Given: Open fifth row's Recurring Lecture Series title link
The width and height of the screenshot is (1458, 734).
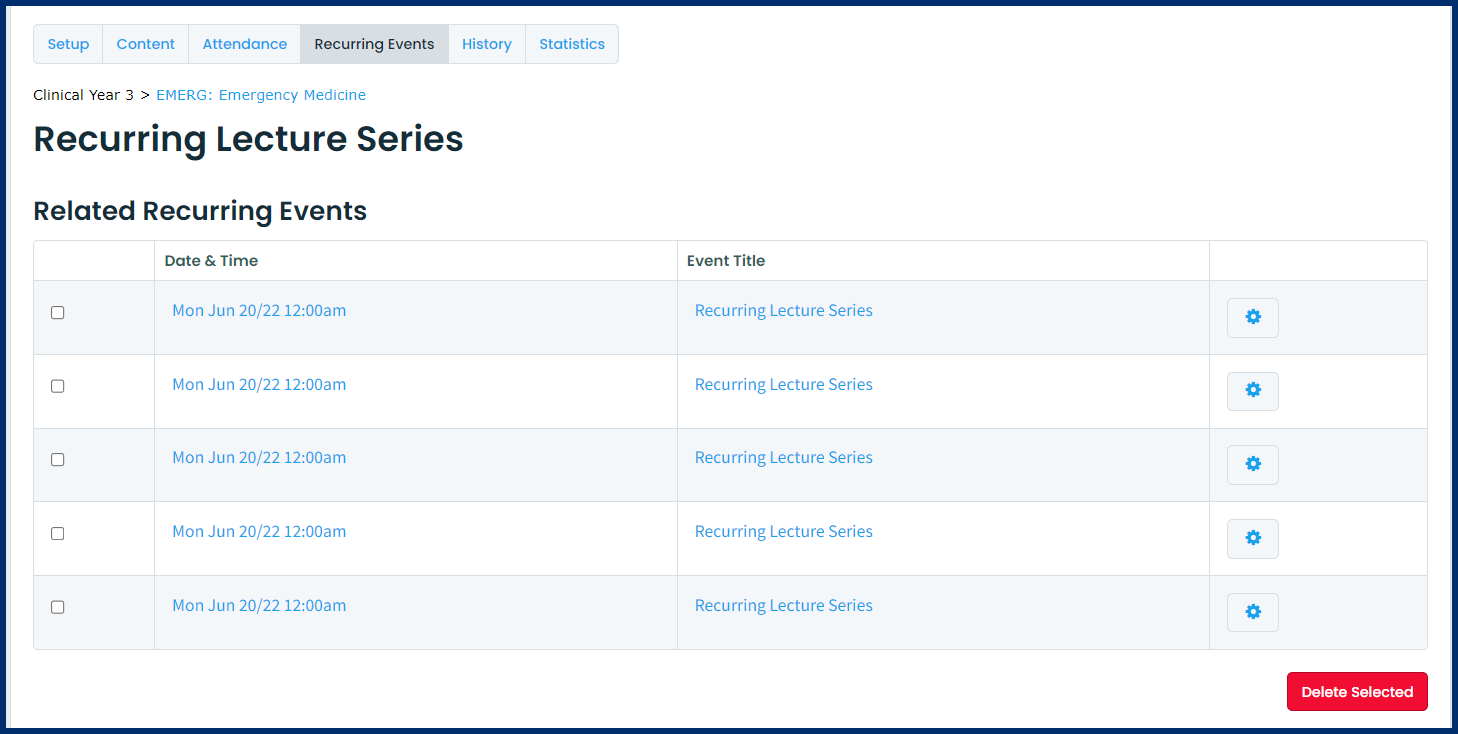Looking at the screenshot, I should tap(783, 605).
